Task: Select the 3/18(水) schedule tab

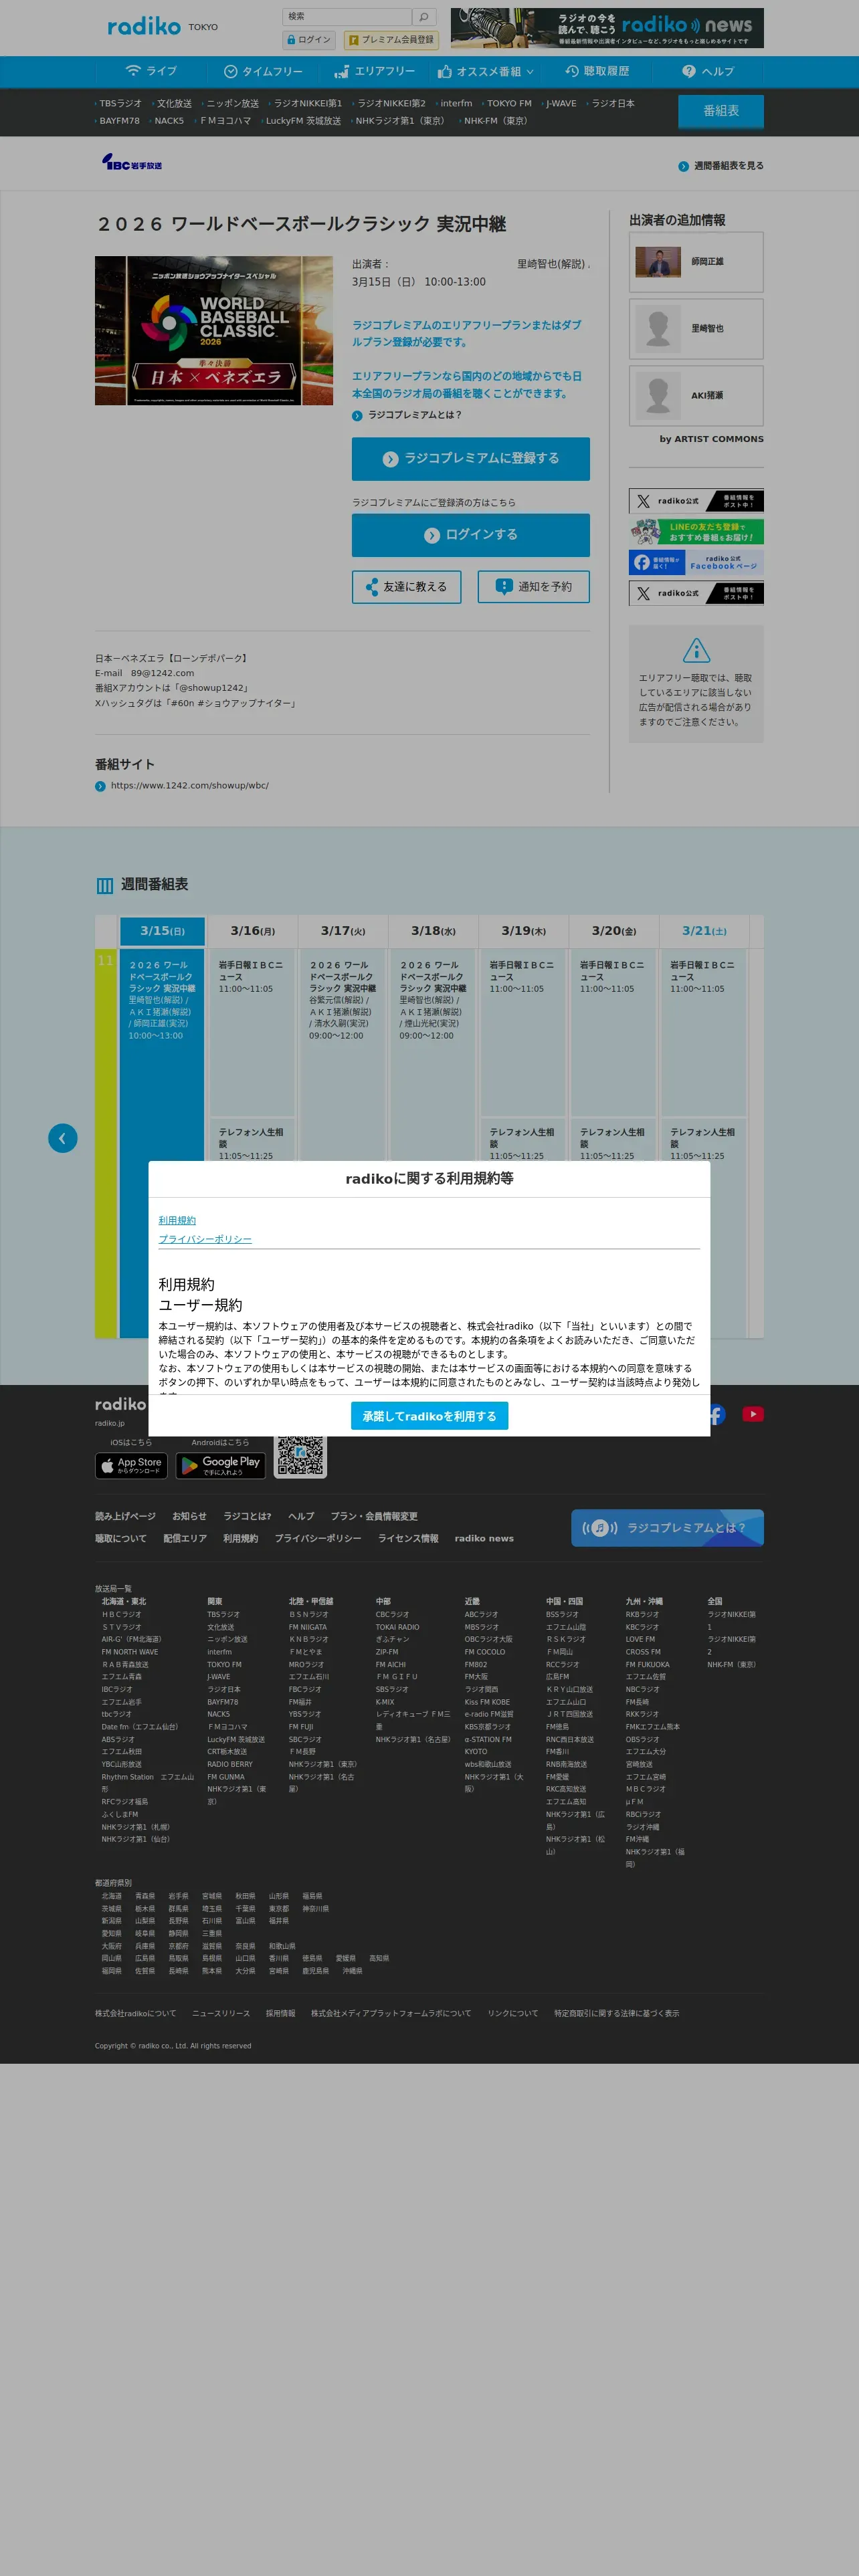Action: pyautogui.click(x=433, y=931)
